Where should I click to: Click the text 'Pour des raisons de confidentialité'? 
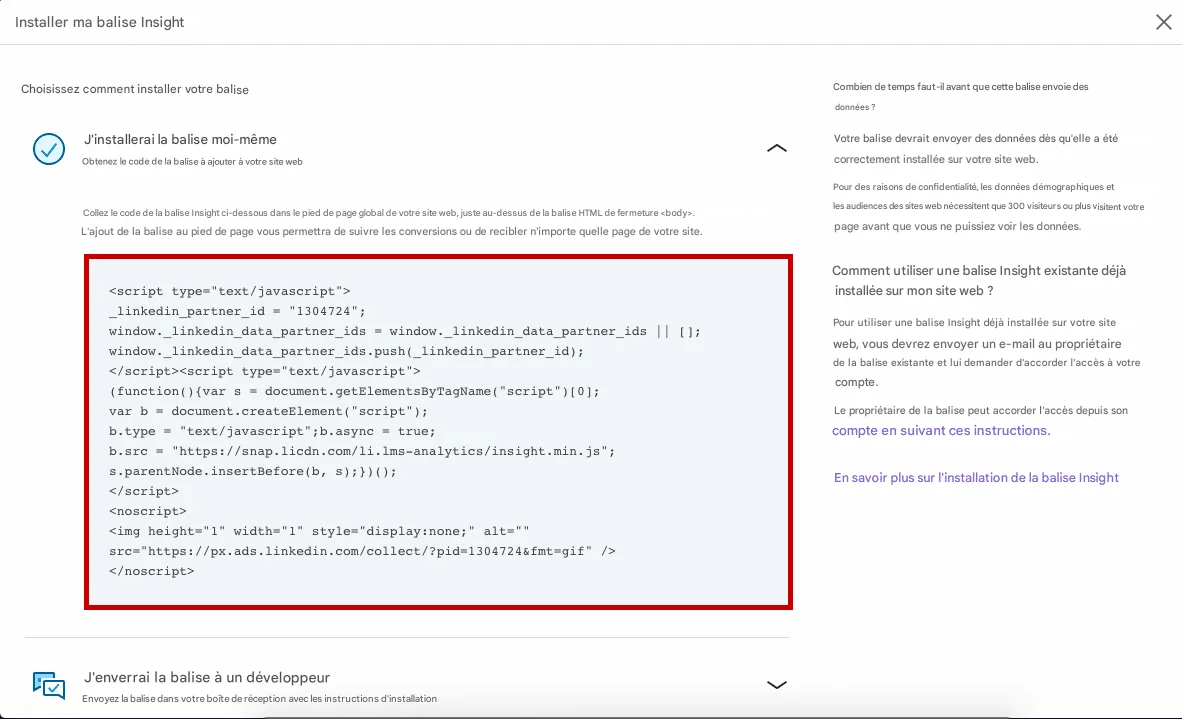point(988,207)
